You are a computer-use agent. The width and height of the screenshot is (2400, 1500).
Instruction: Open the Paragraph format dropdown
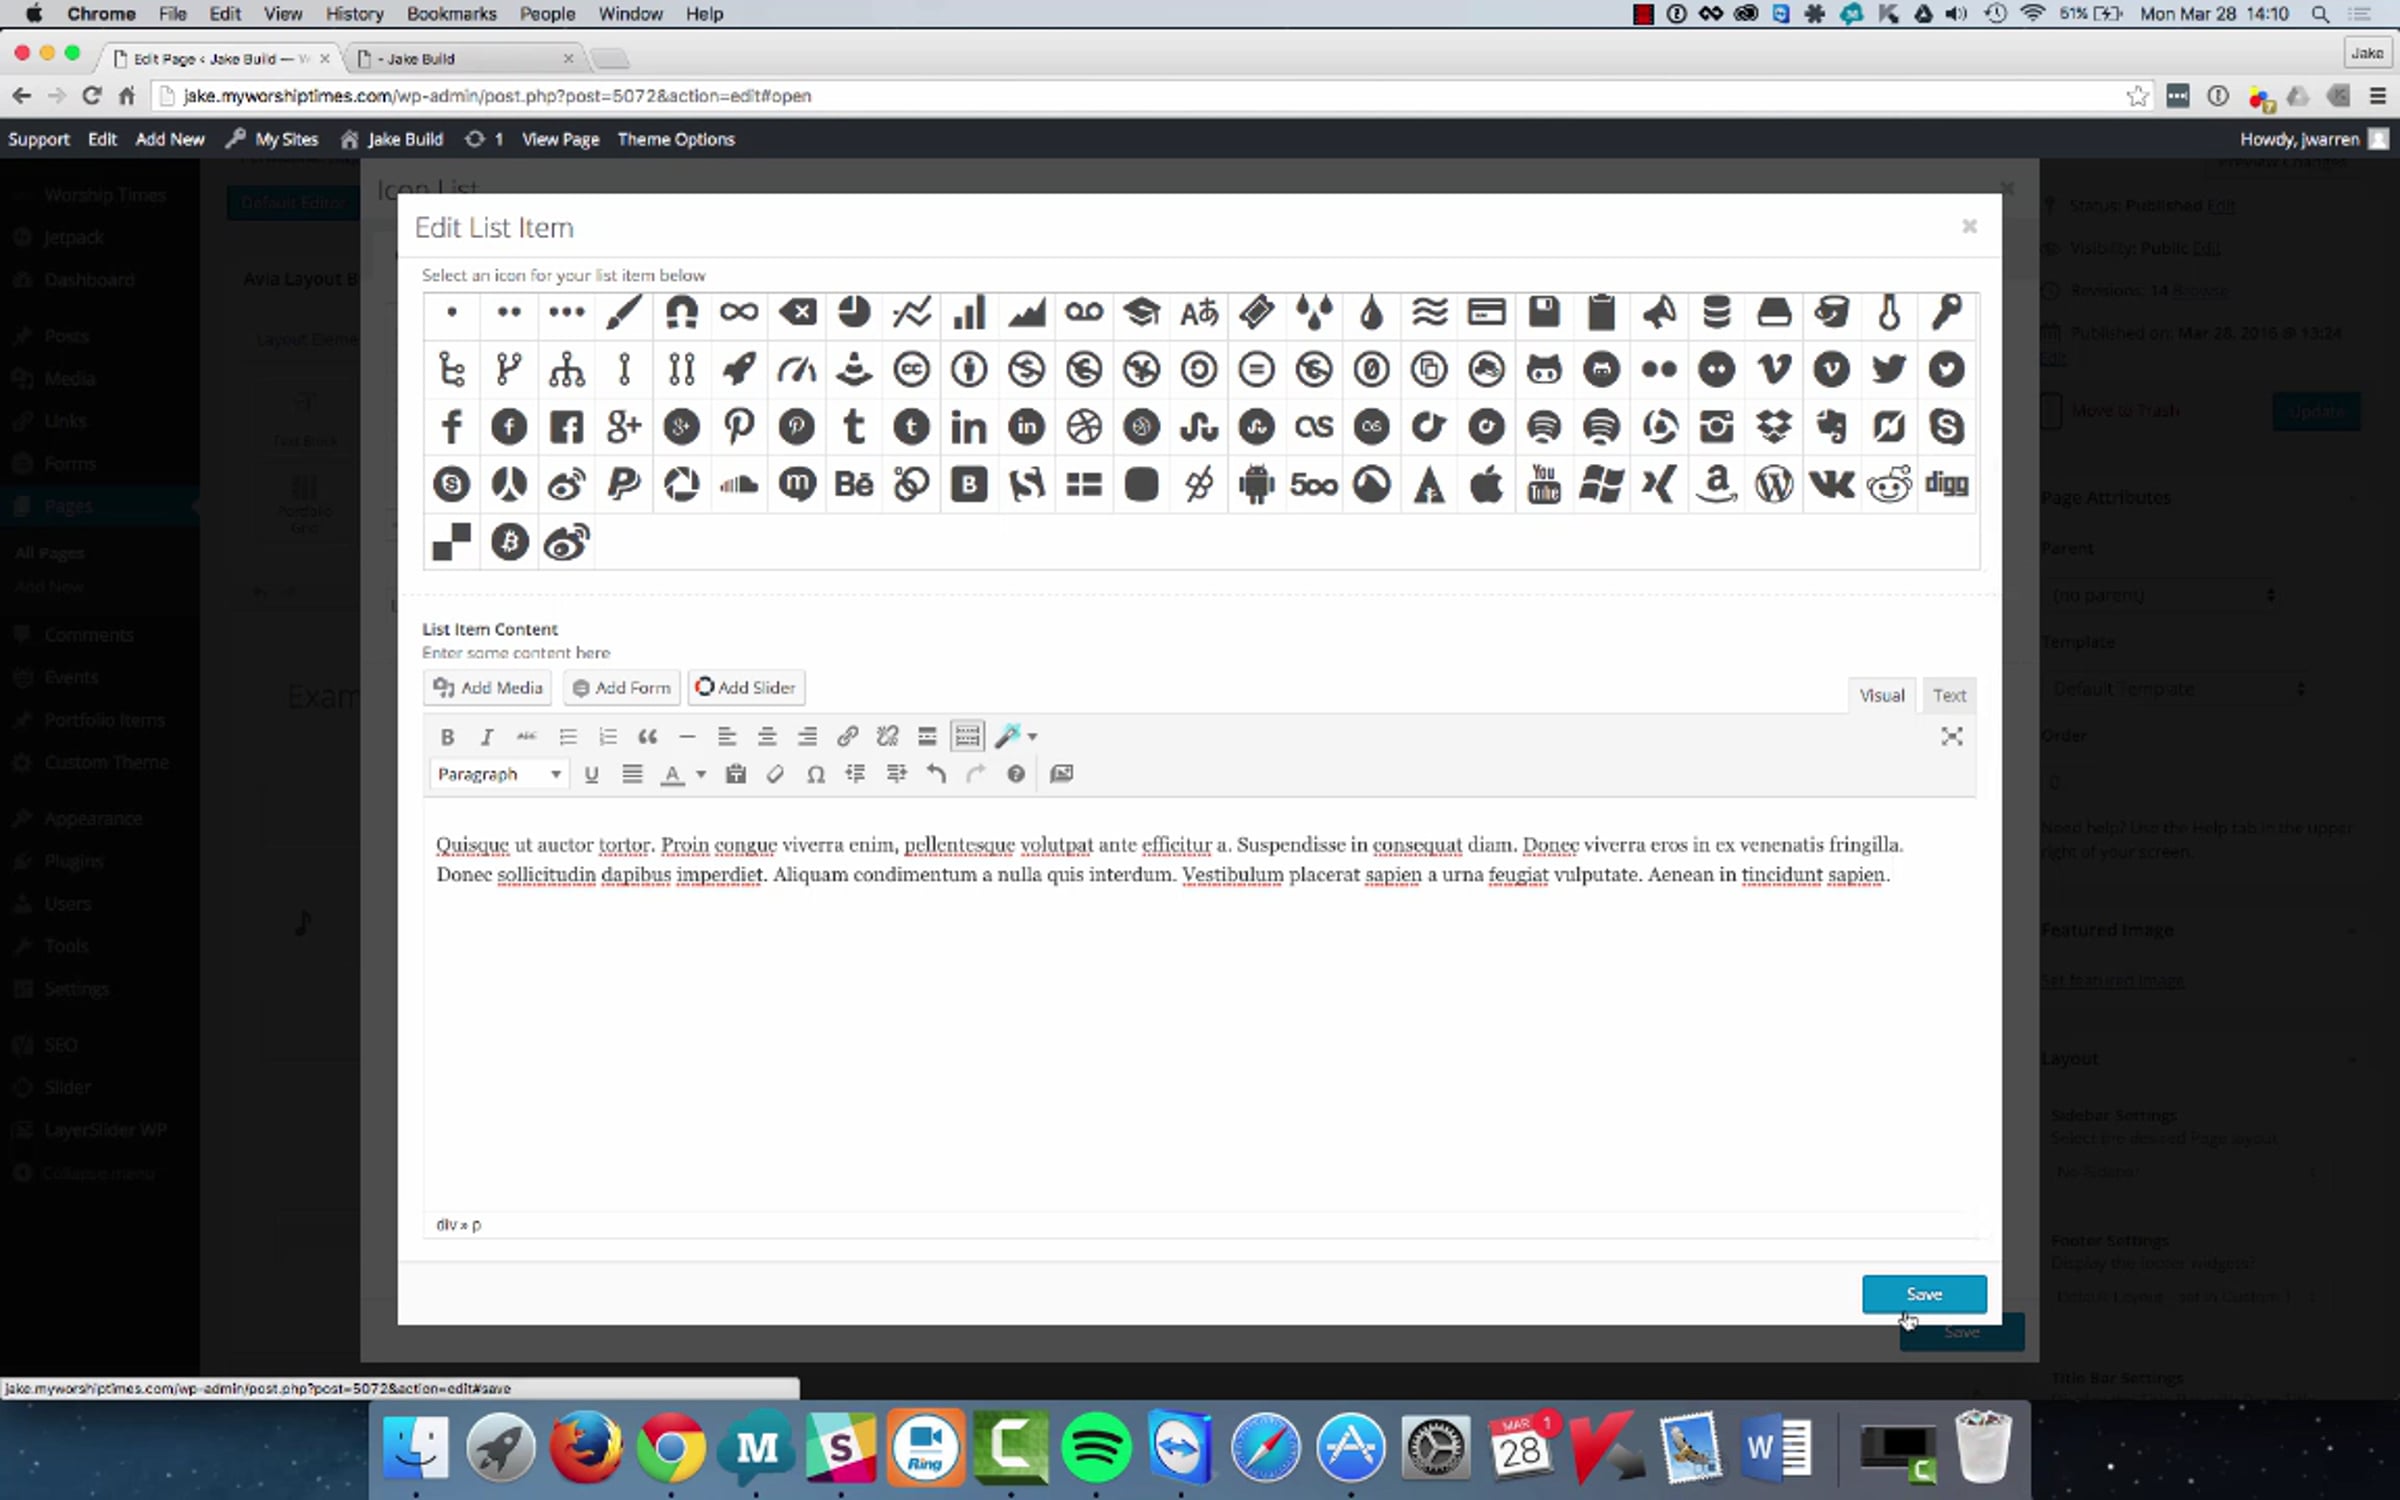(499, 774)
